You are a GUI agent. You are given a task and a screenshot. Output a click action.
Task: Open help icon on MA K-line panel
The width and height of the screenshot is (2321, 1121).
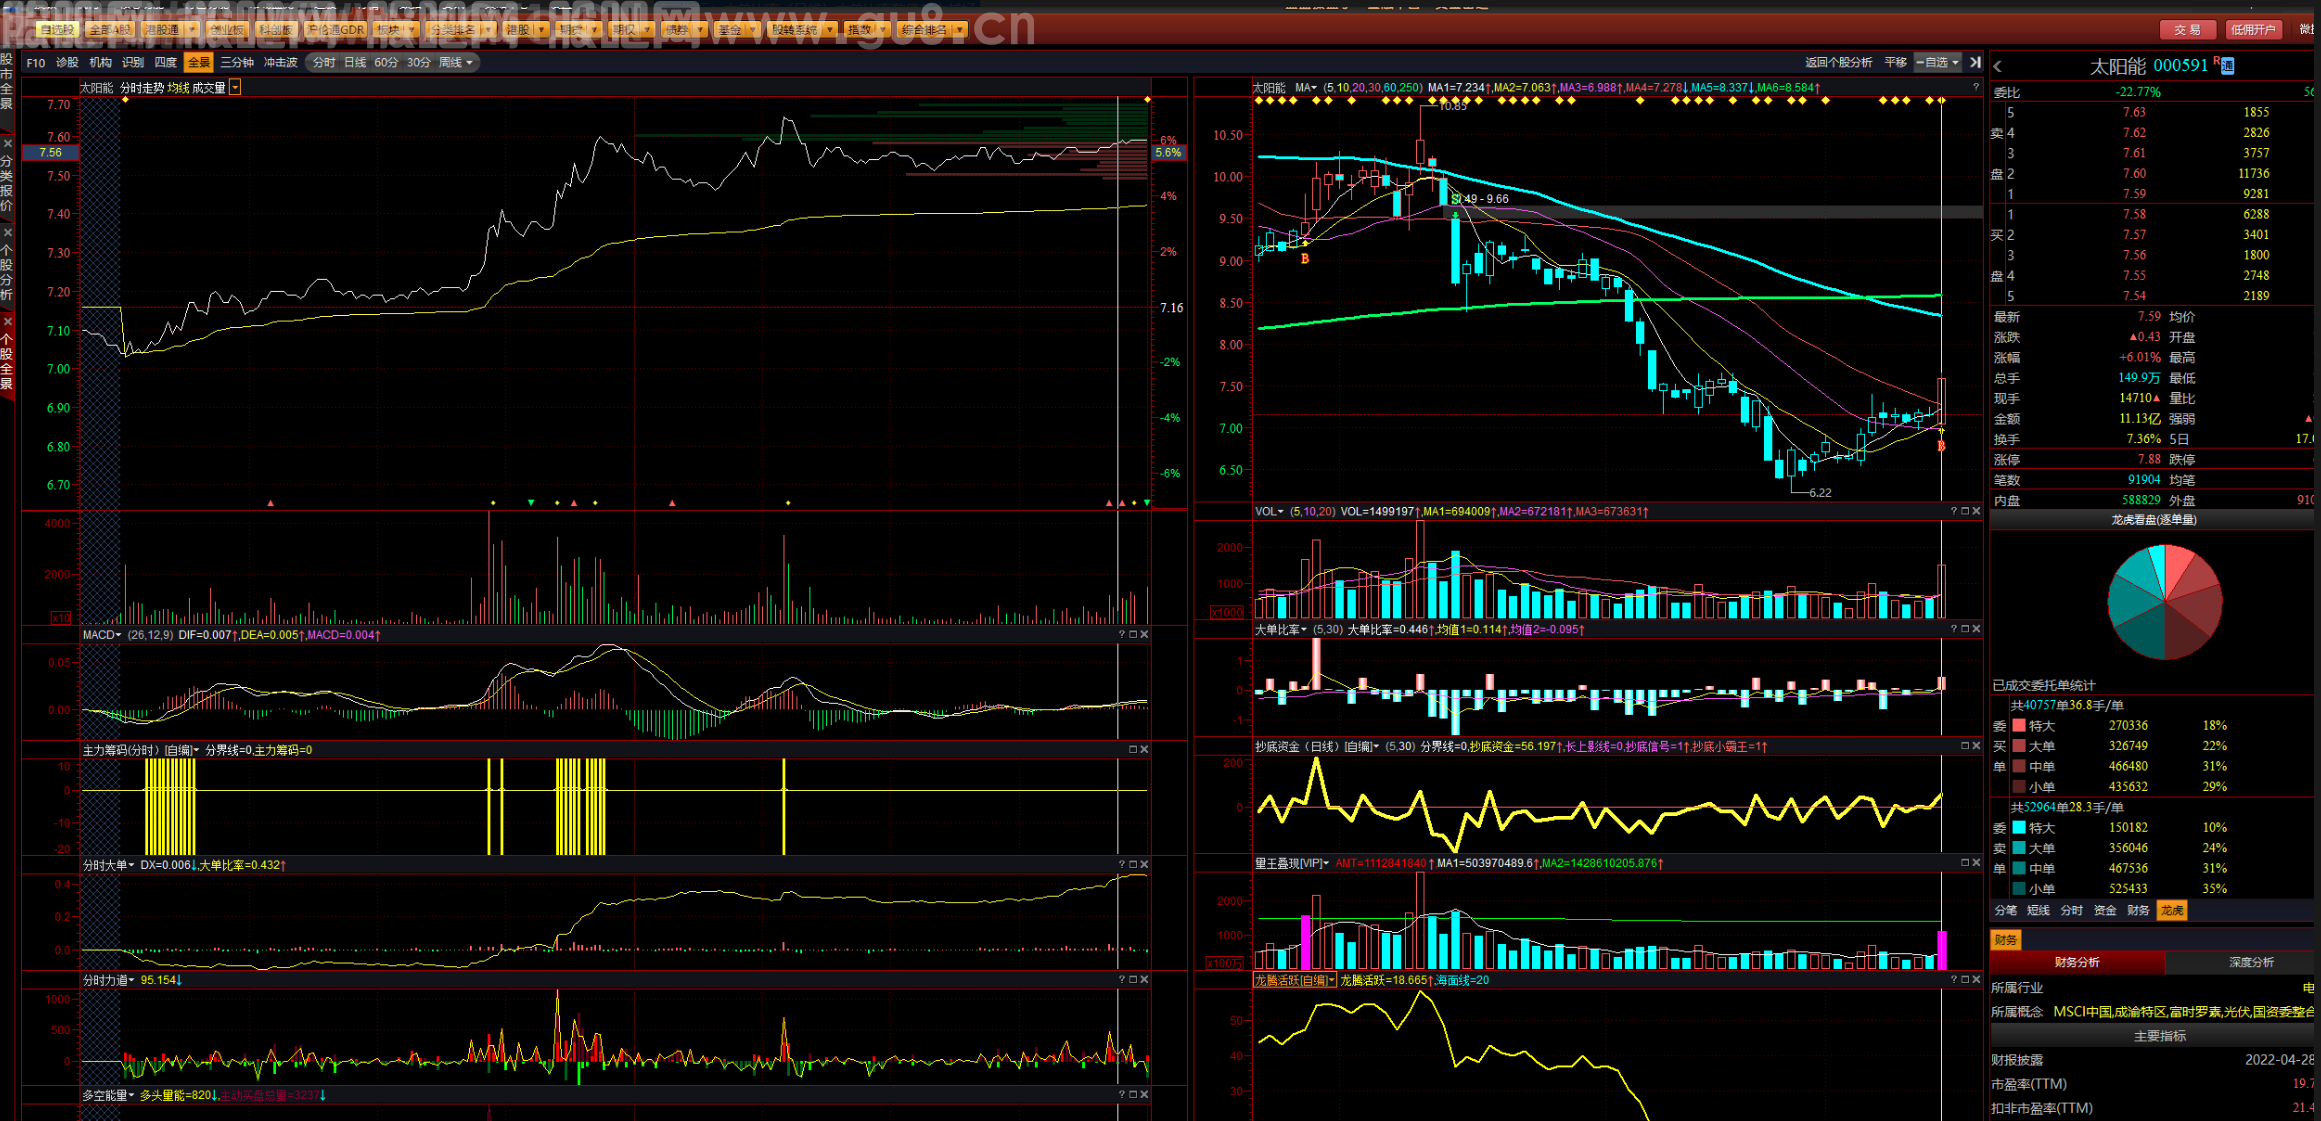click(1976, 88)
